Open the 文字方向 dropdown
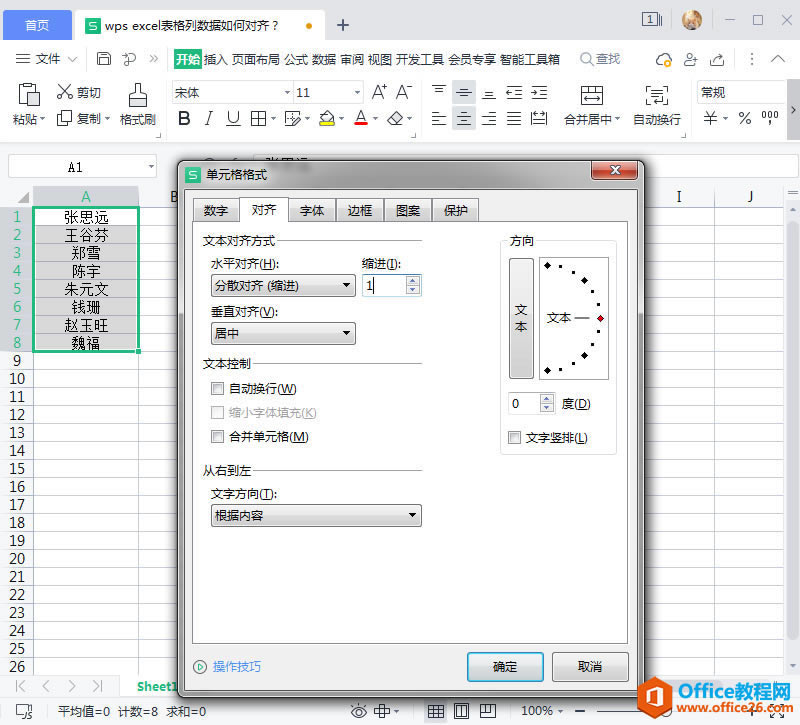Screen dimensions: 800x725 [316, 516]
